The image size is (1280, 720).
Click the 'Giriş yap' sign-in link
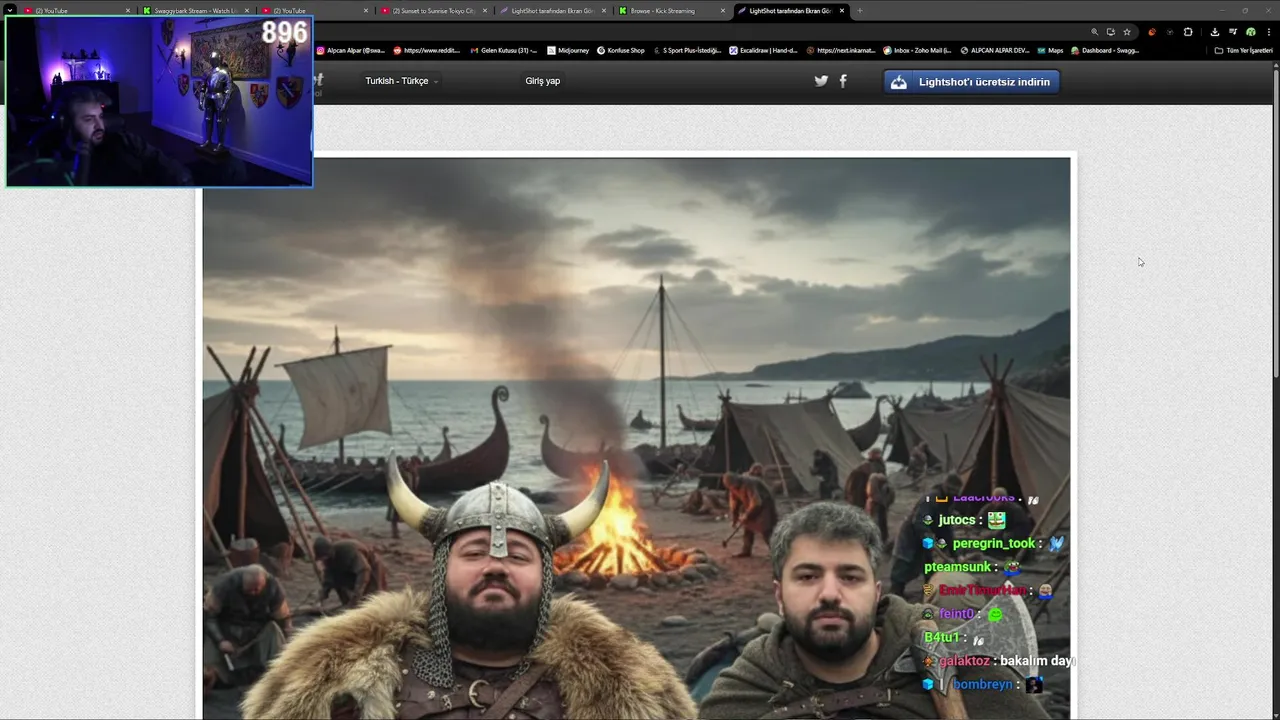[543, 81]
